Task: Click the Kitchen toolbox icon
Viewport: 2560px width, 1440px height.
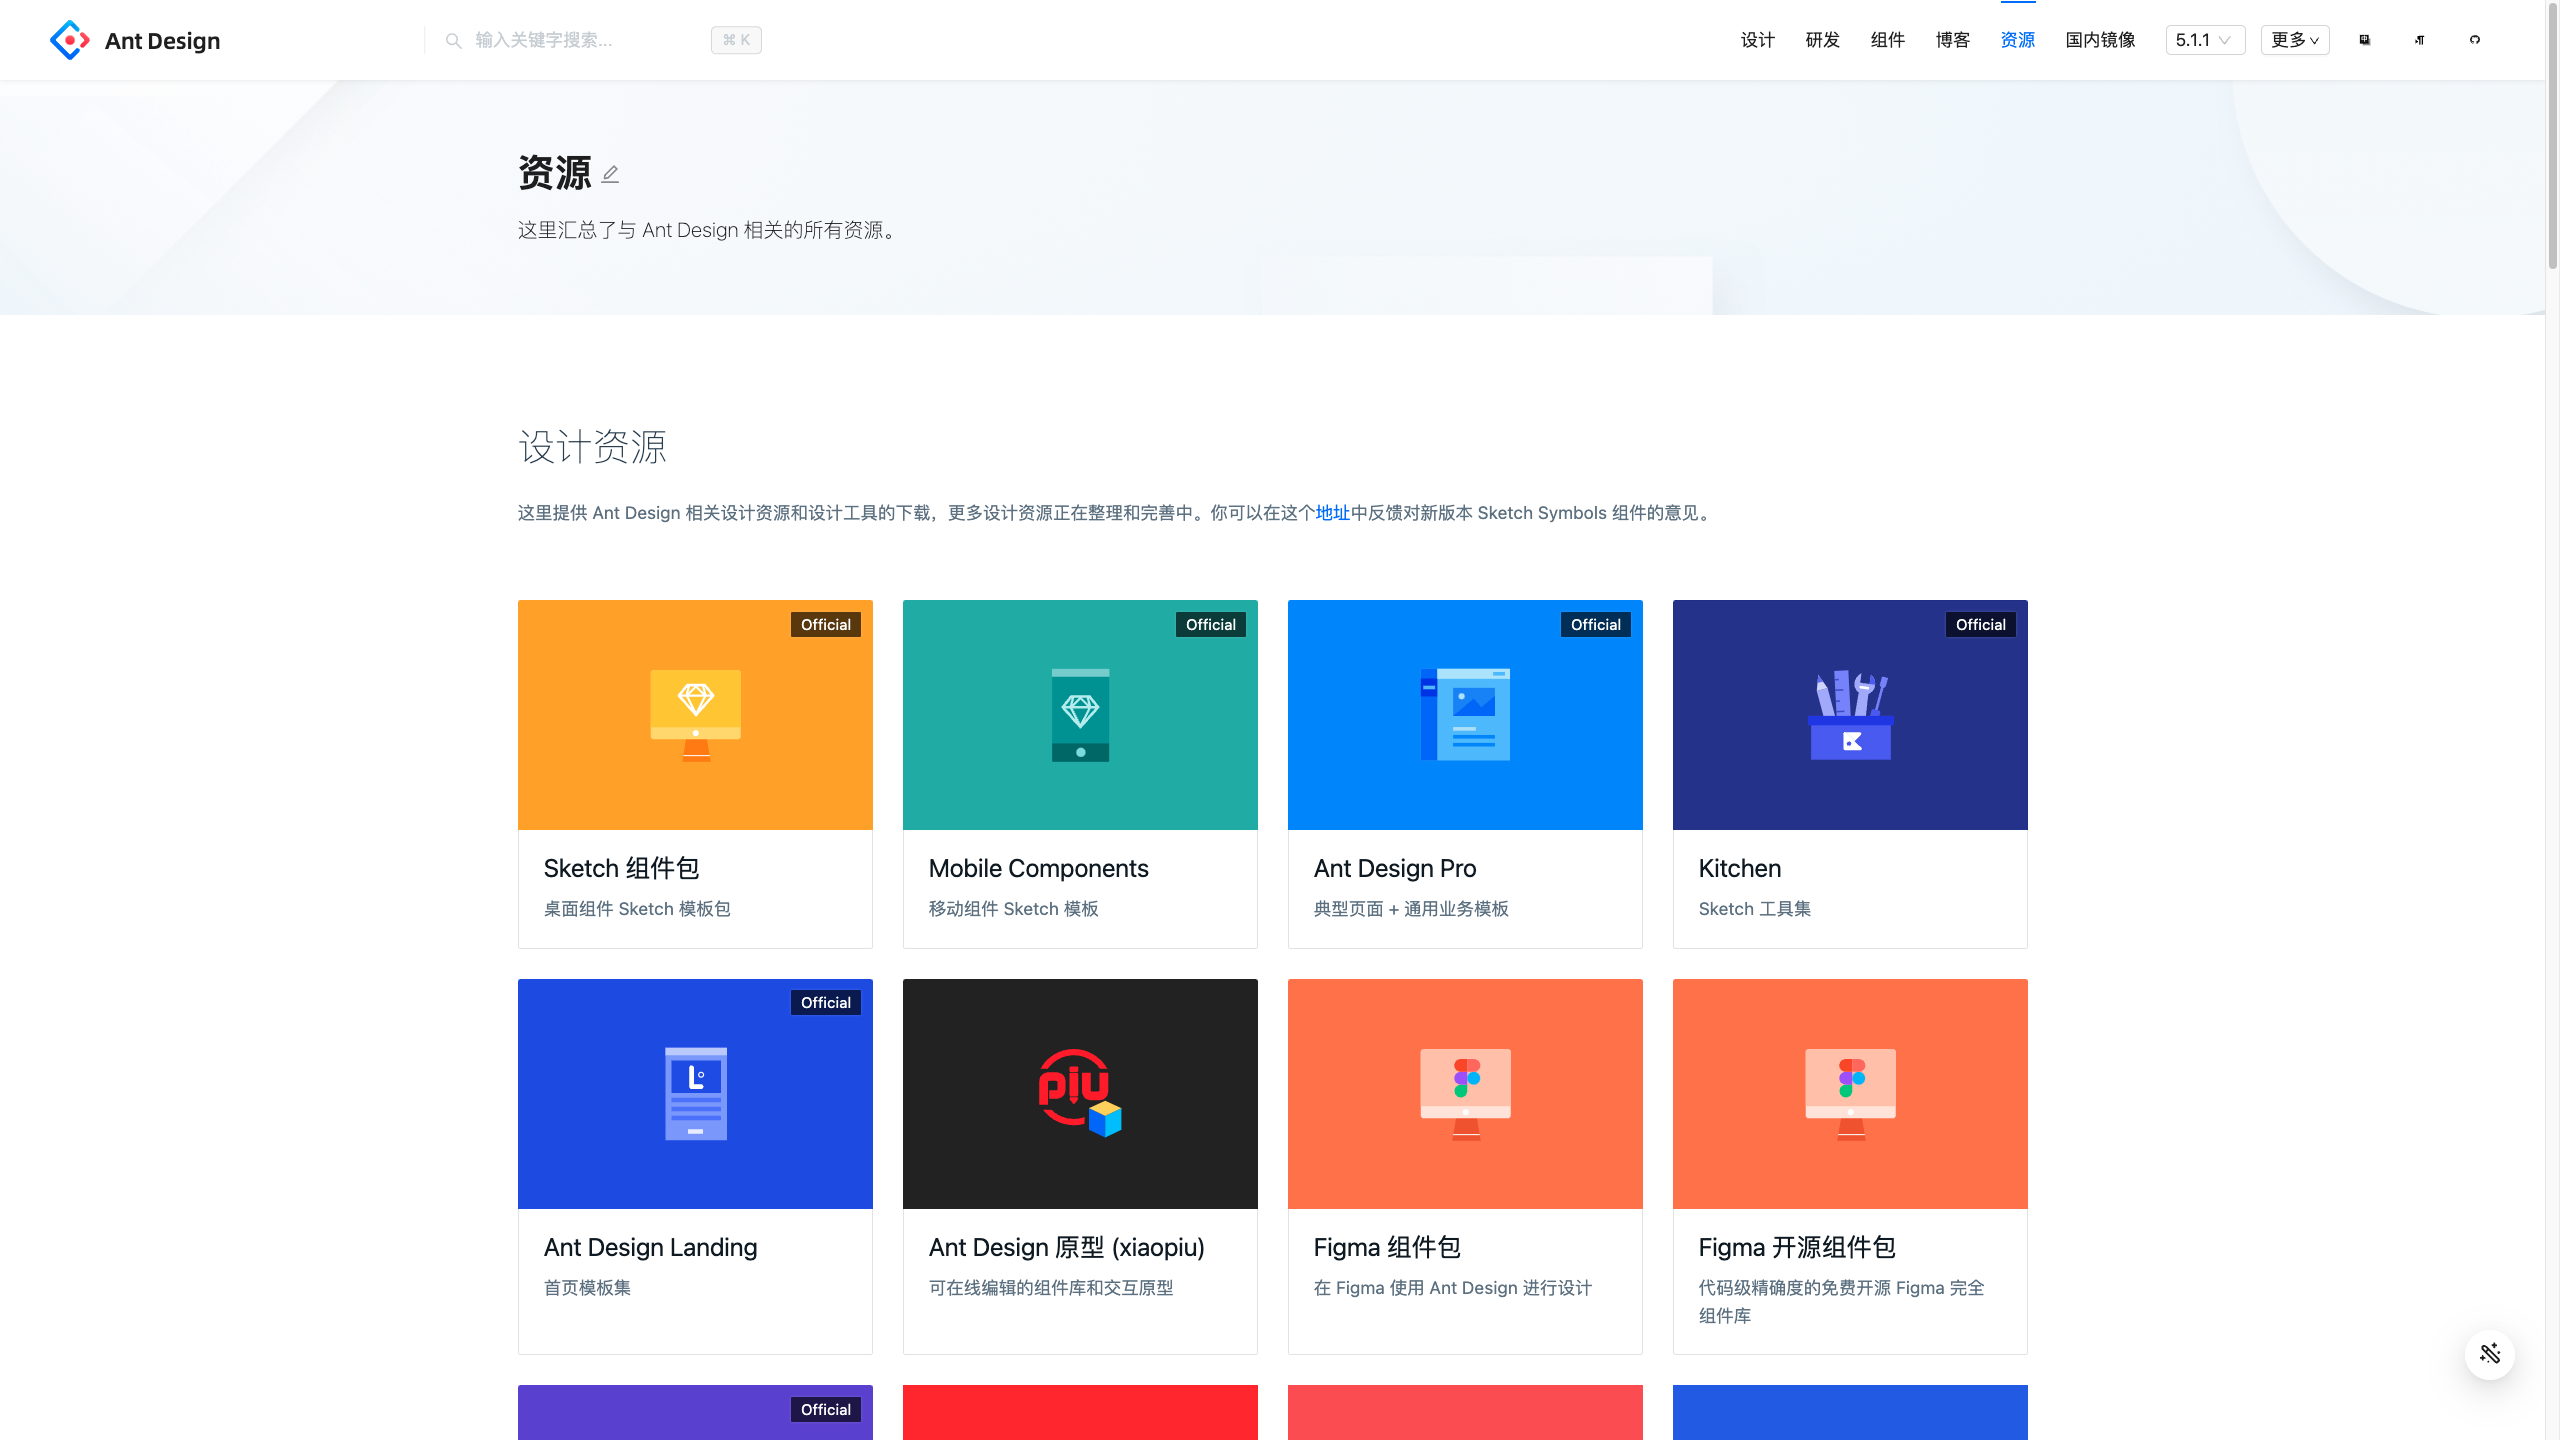Action: pos(1850,715)
